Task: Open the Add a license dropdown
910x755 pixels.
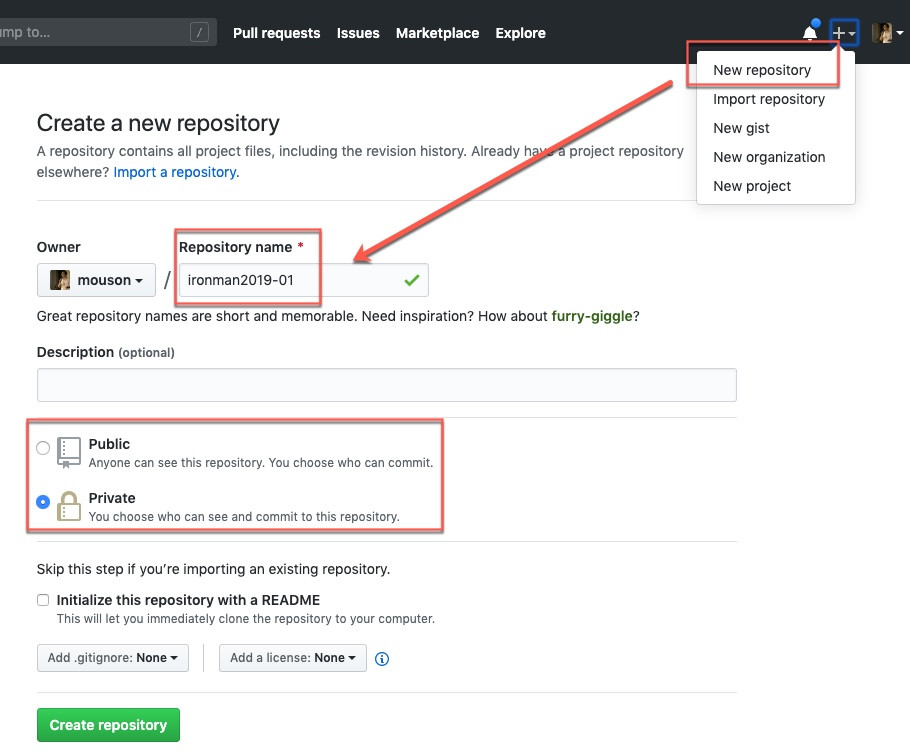Action: tap(292, 658)
